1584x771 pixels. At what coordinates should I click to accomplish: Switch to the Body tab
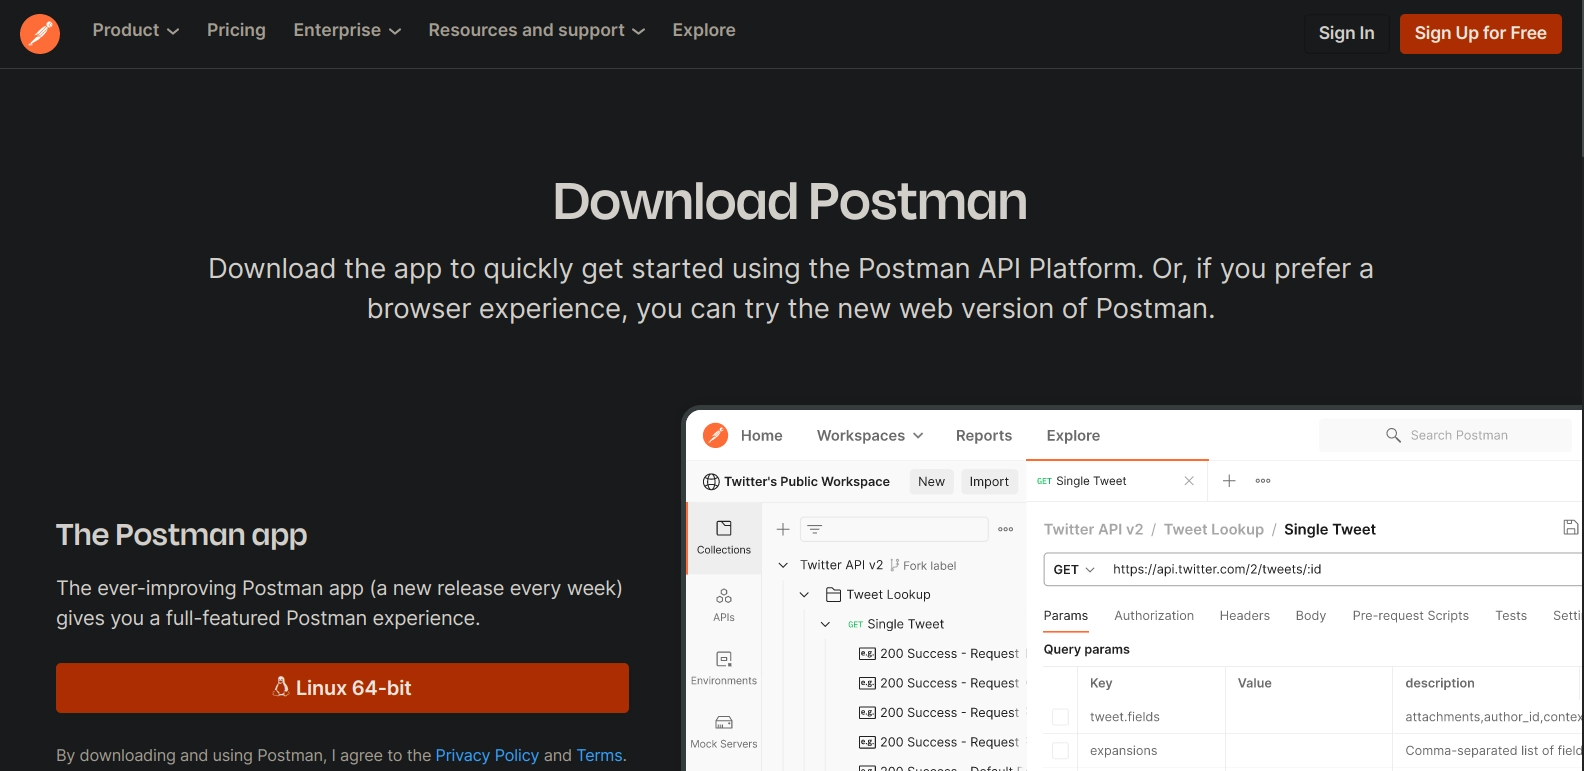tap(1310, 616)
